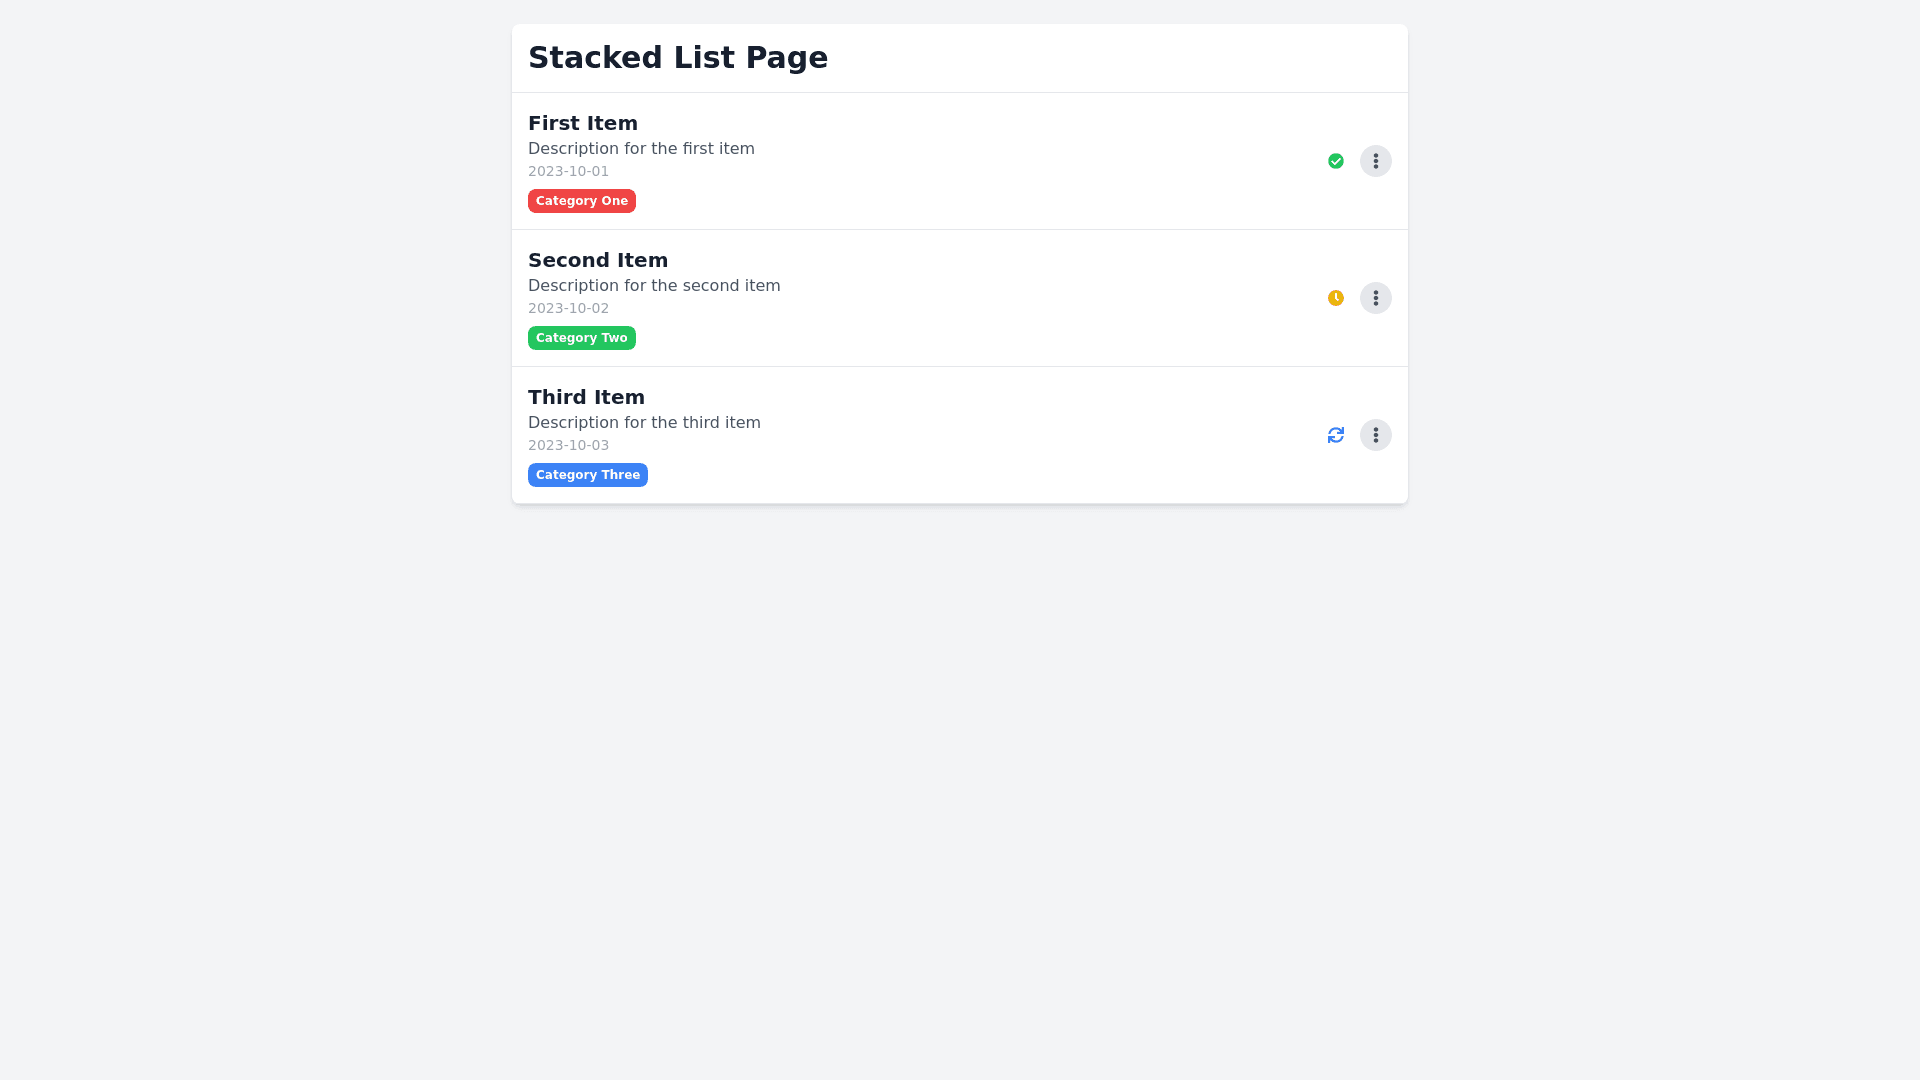Open First Item's three-dot options menu
The width and height of the screenshot is (1920, 1080).
click(x=1376, y=161)
